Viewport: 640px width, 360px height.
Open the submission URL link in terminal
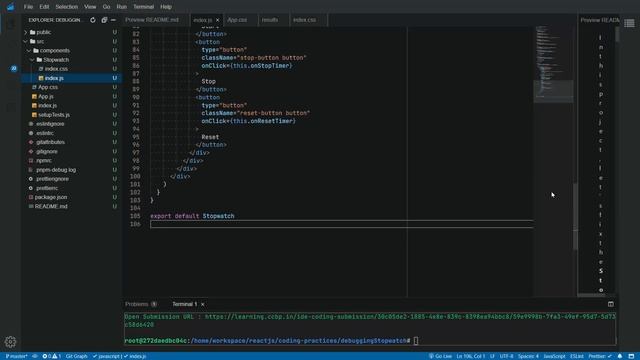[370, 320]
